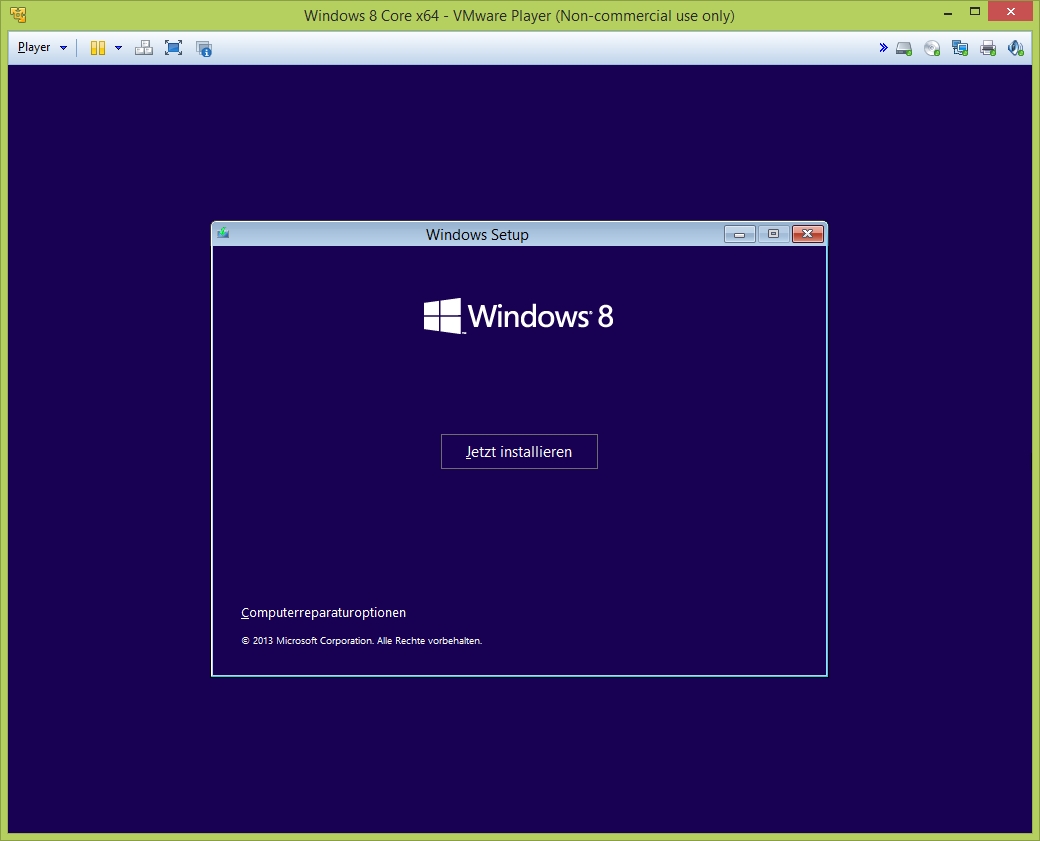Maximize the VMware Player window
1040x841 pixels.
coord(974,12)
